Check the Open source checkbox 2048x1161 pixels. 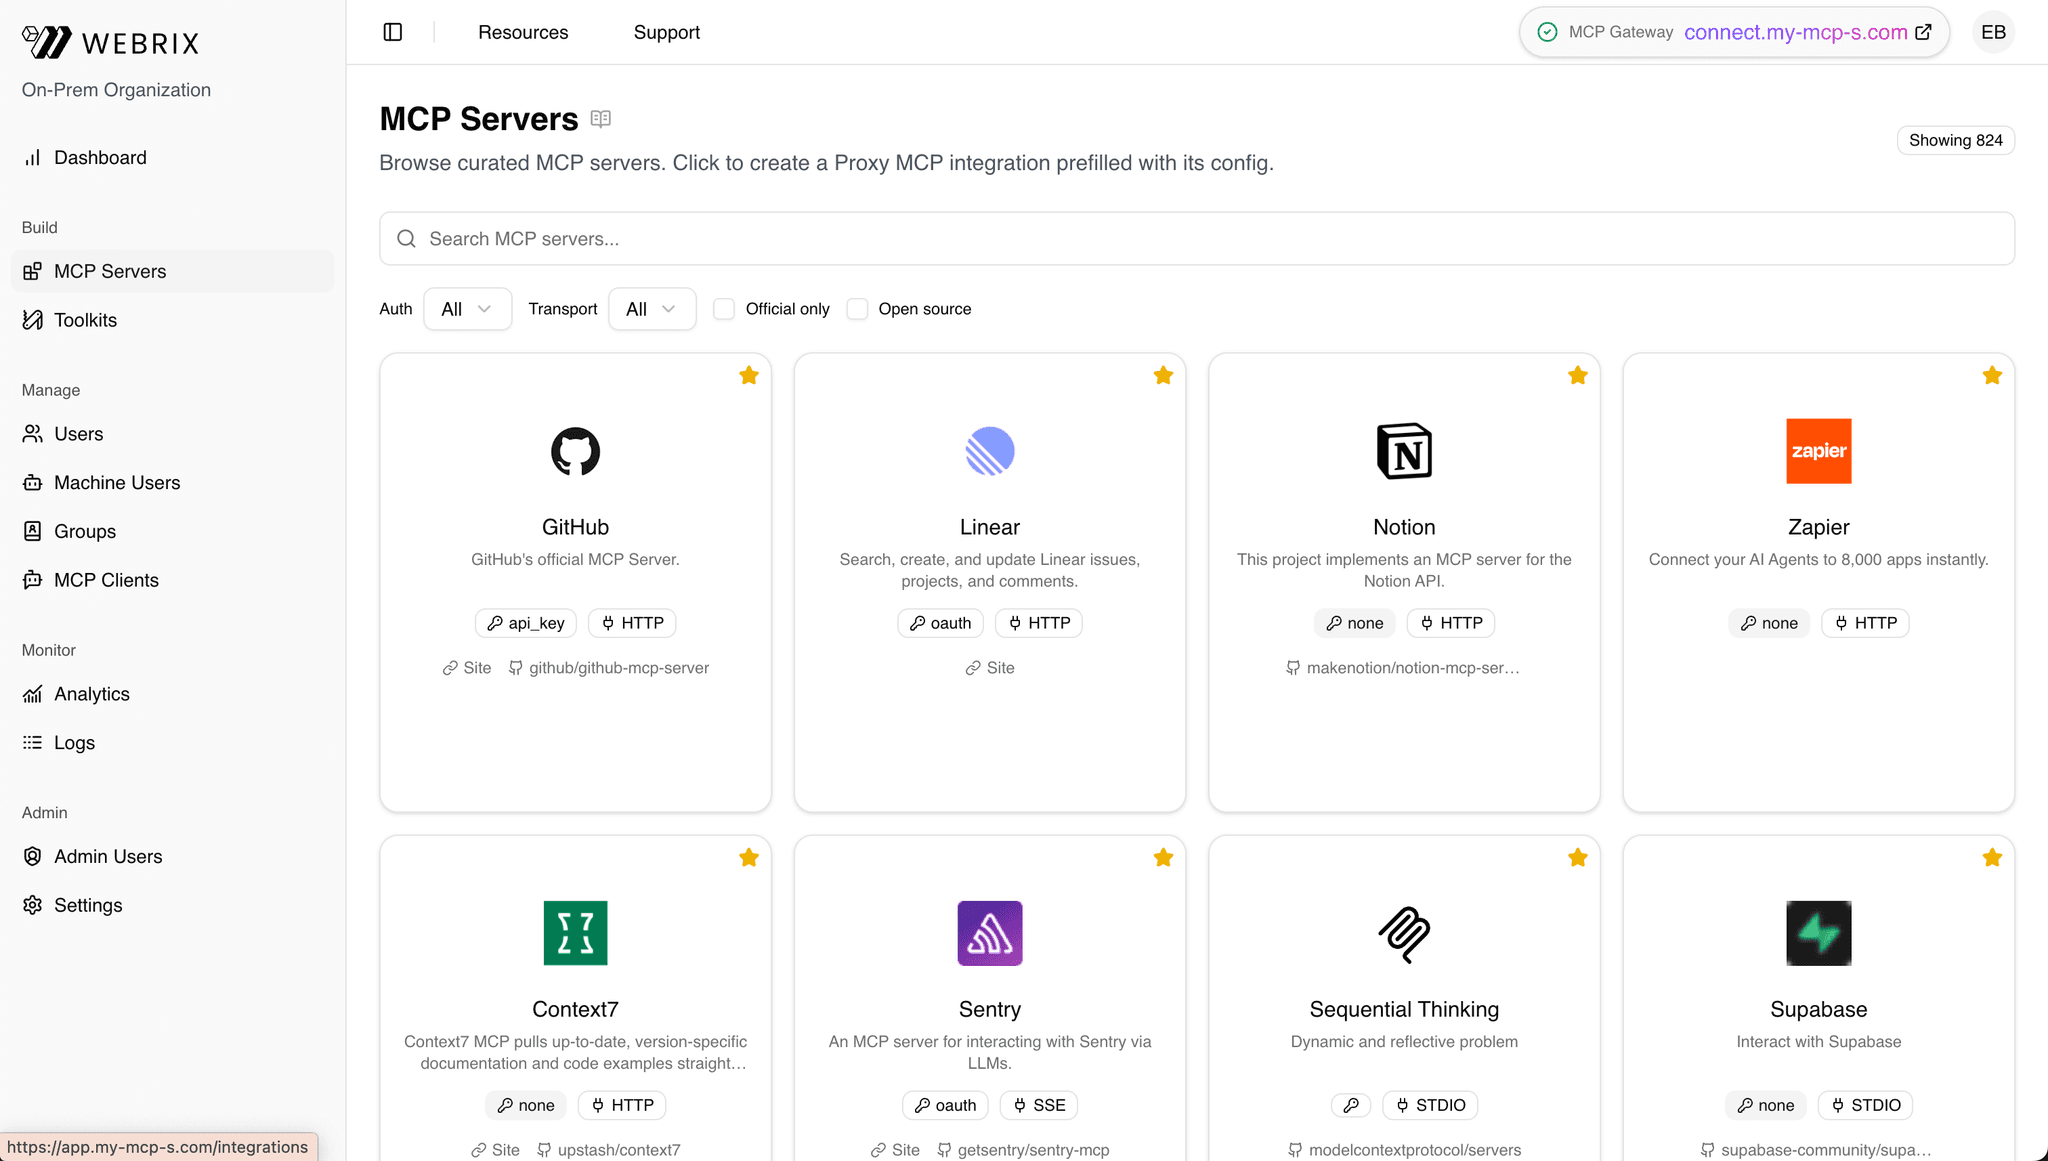[857, 309]
